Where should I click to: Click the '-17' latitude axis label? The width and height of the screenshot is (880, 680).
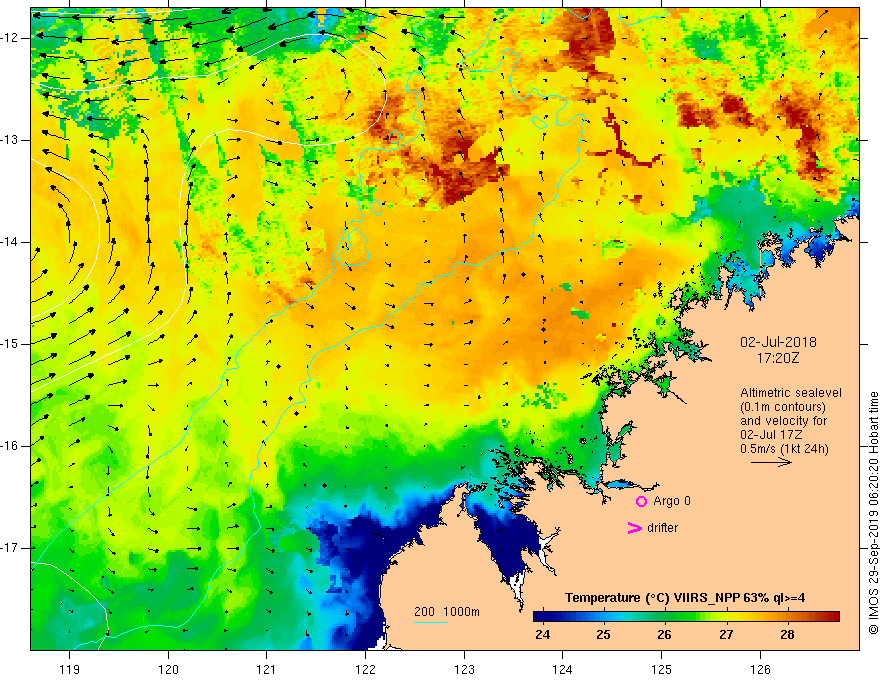(x=10, y=548)
